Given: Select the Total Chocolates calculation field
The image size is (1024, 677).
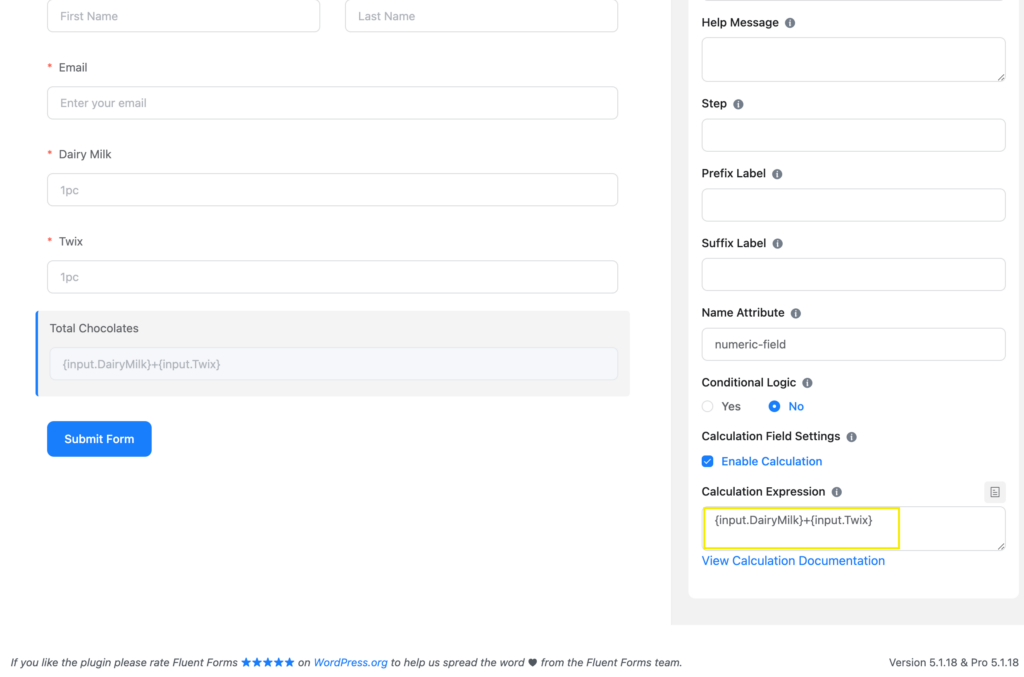Looking at the screenshot, I should [333, 364].
